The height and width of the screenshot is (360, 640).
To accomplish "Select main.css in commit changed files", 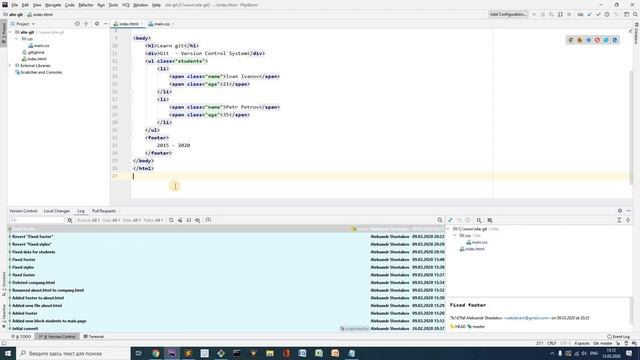I will point(477,242).
